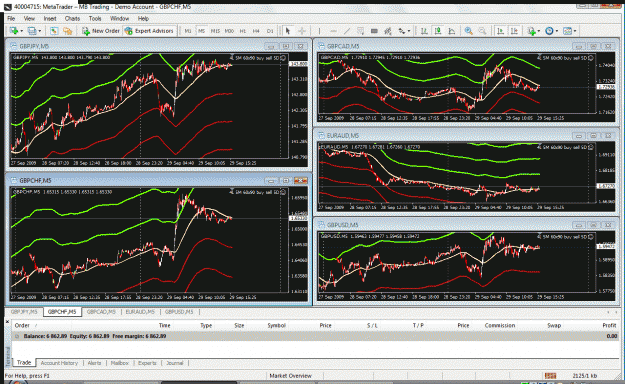
Task: Open the Charts menu
Action: pos(72,18)
